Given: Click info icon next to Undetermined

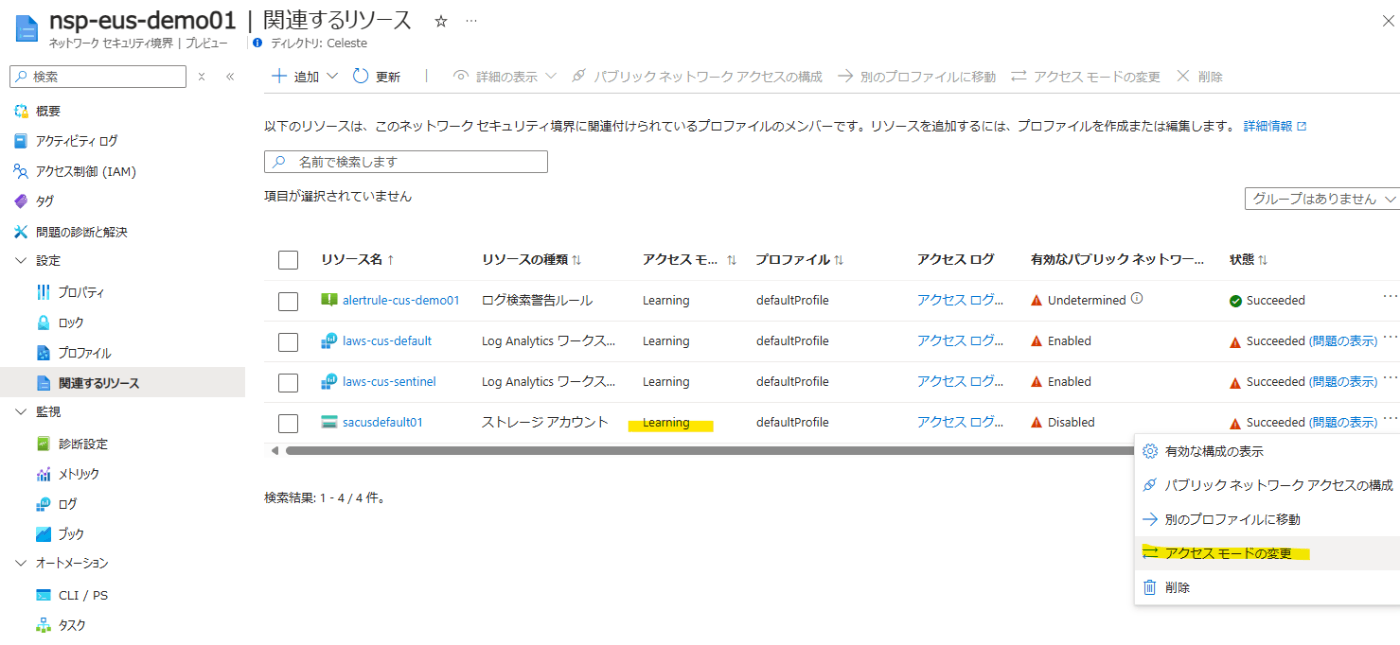Looking at the screenshot, I should click(1137, 299).
